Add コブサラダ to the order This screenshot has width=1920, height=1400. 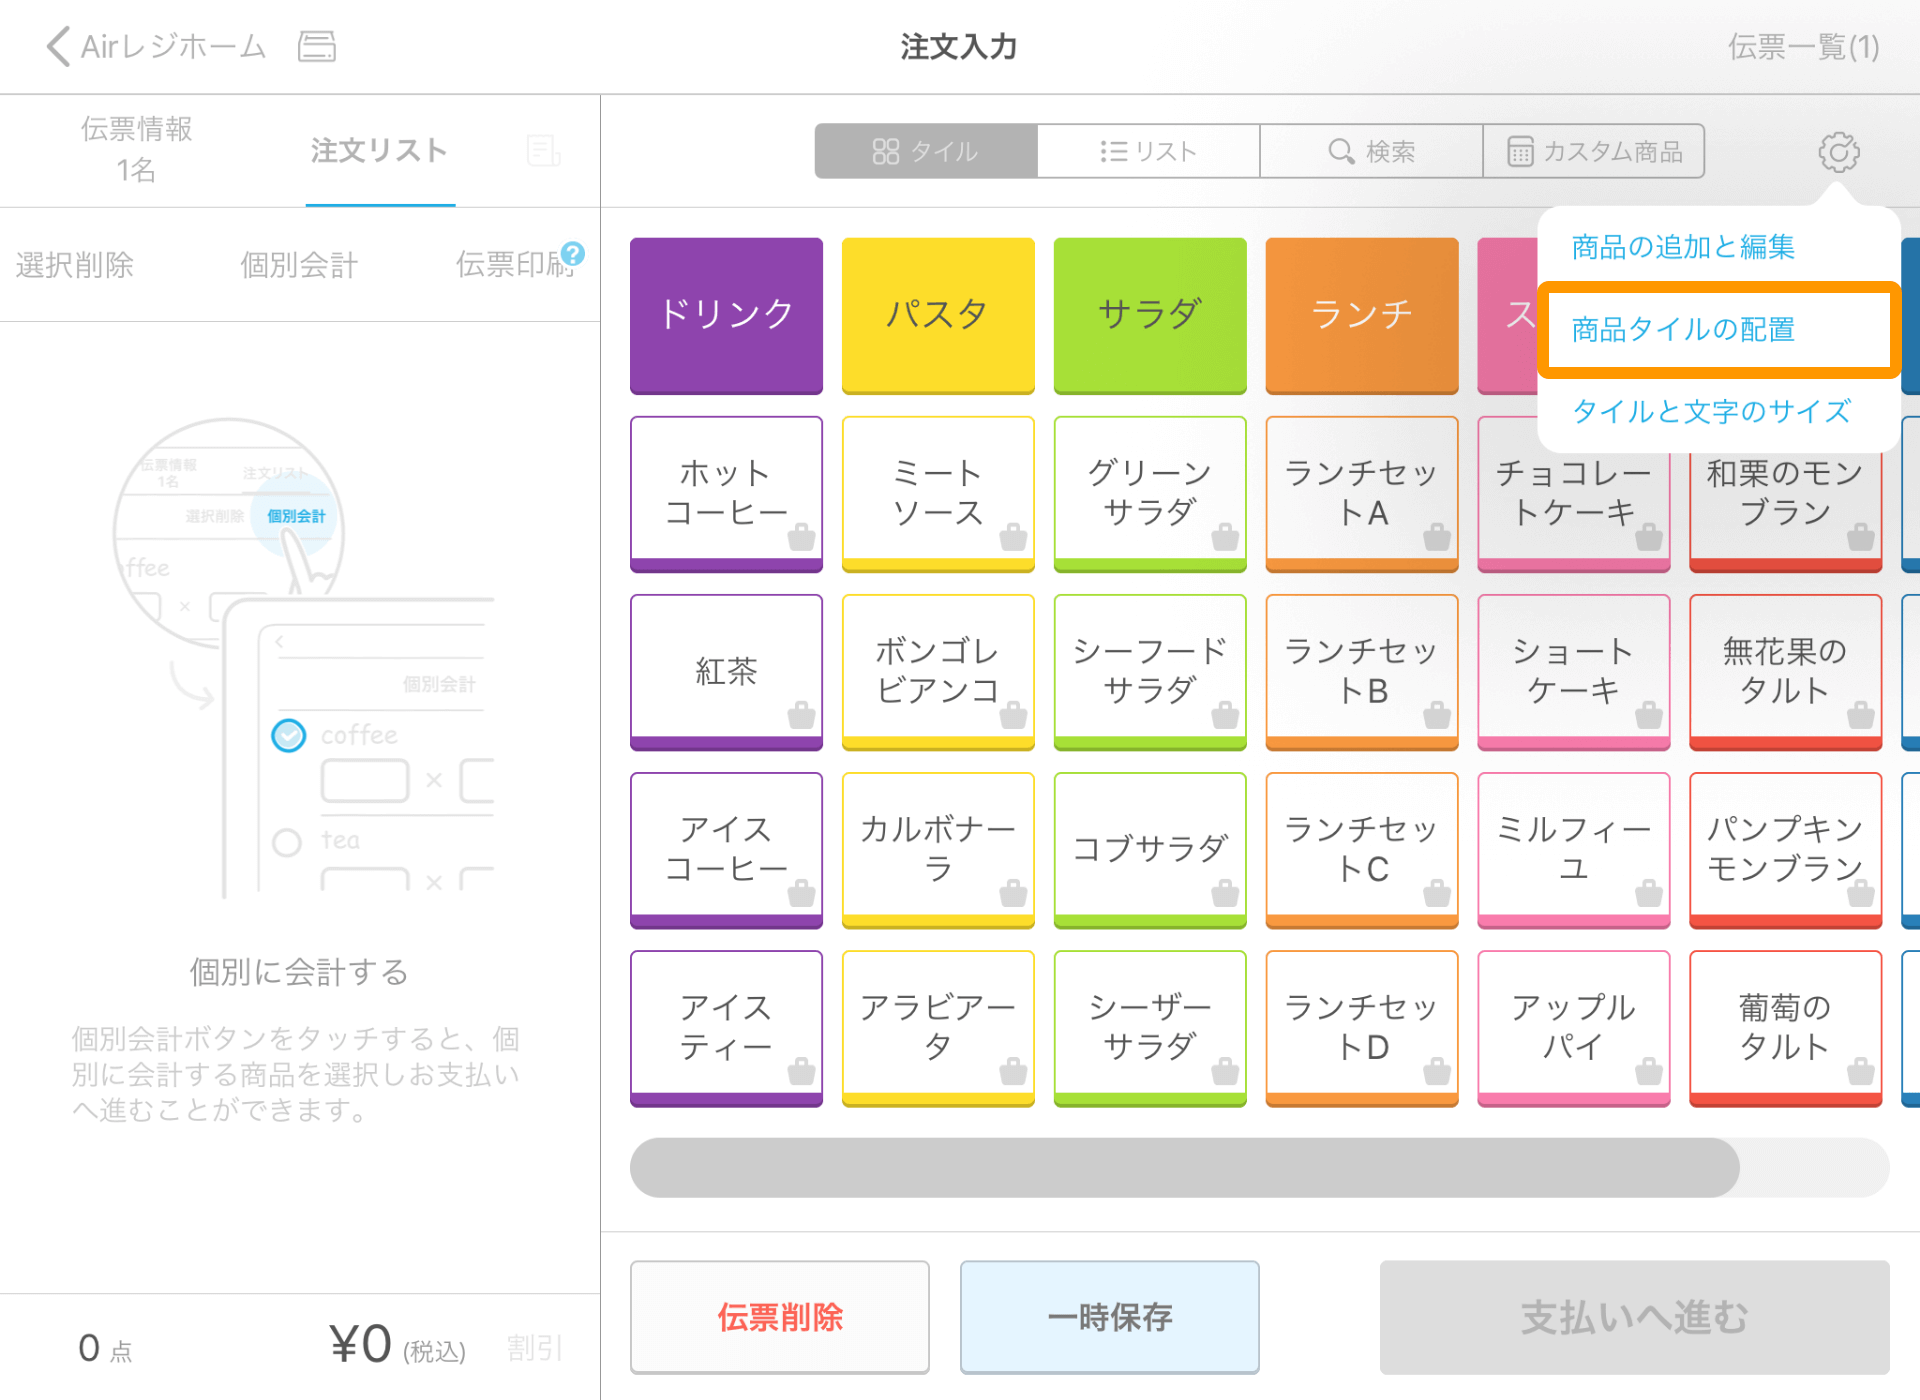[1150, 850]
